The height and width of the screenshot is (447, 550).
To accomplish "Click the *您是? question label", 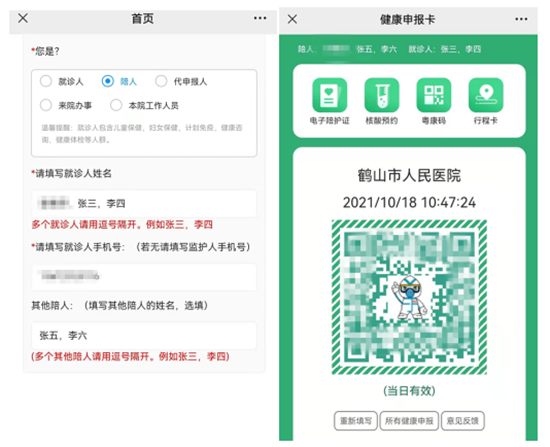I will click(45, 52).
